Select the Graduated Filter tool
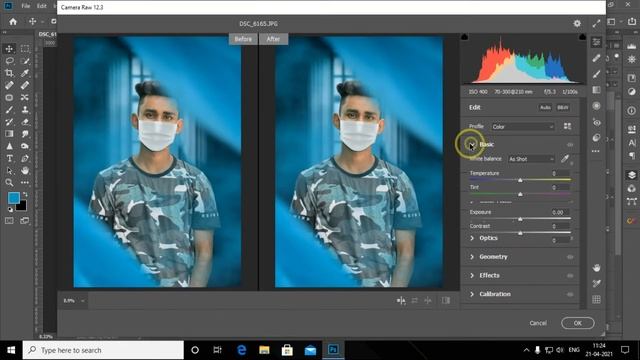The image size is (640, 360). 596,90
